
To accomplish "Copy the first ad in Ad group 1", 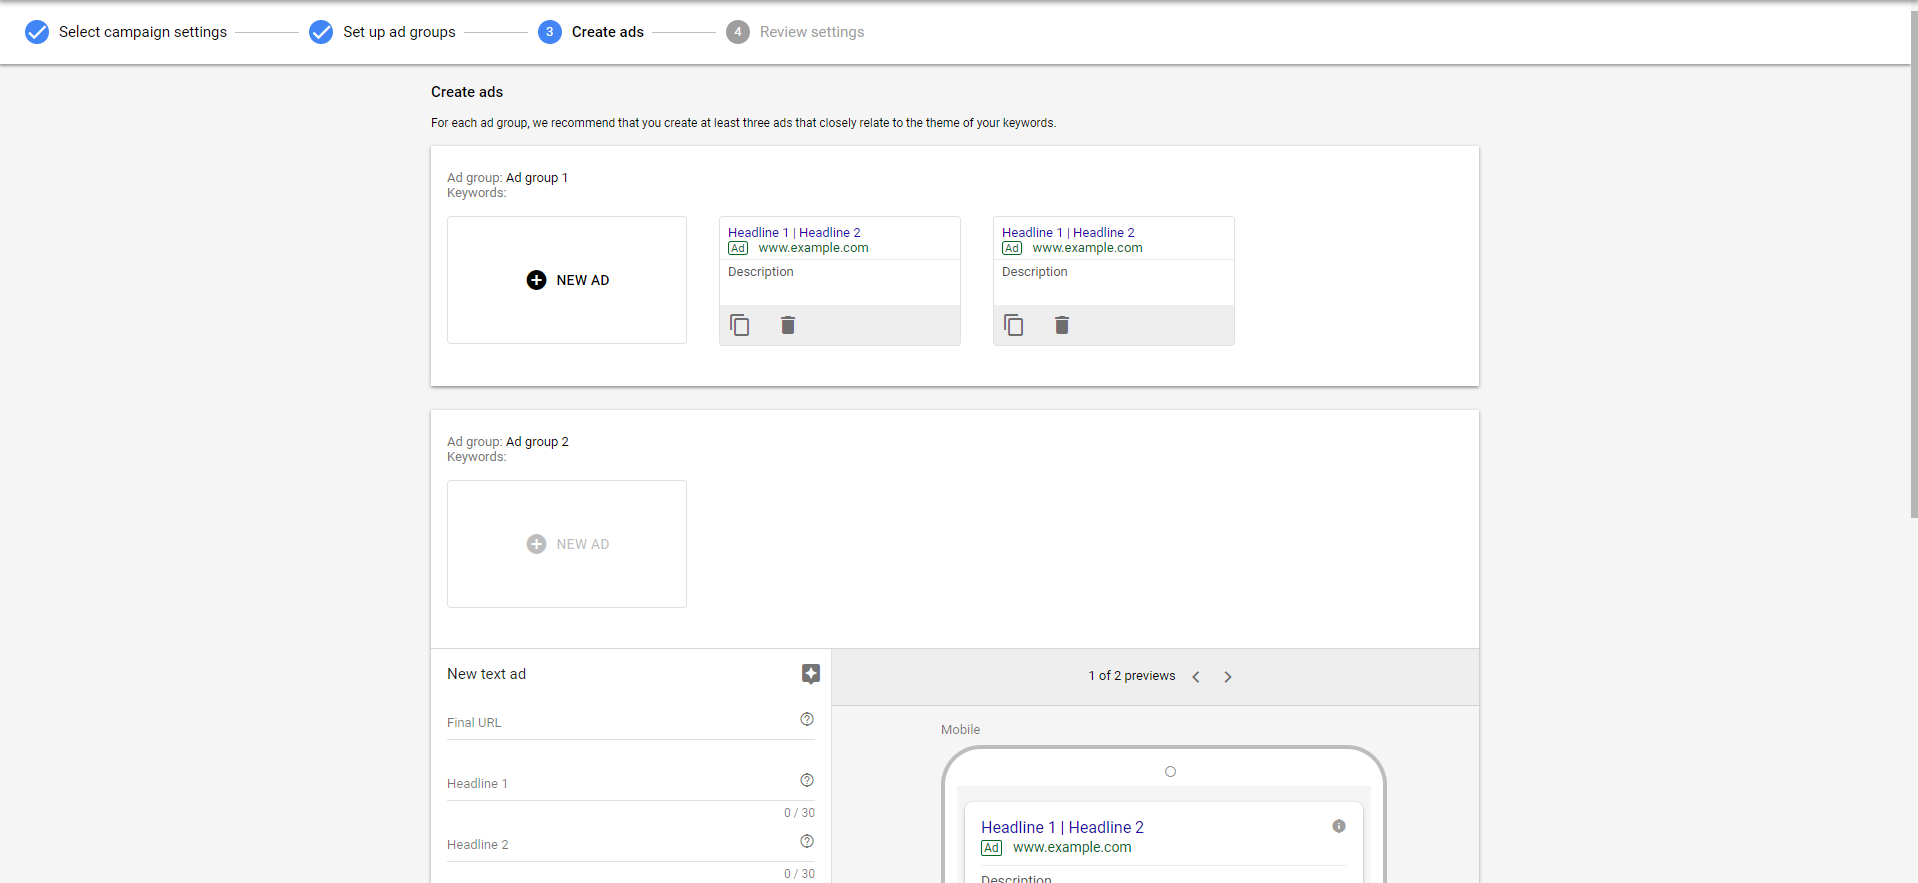I will point(740,325).
